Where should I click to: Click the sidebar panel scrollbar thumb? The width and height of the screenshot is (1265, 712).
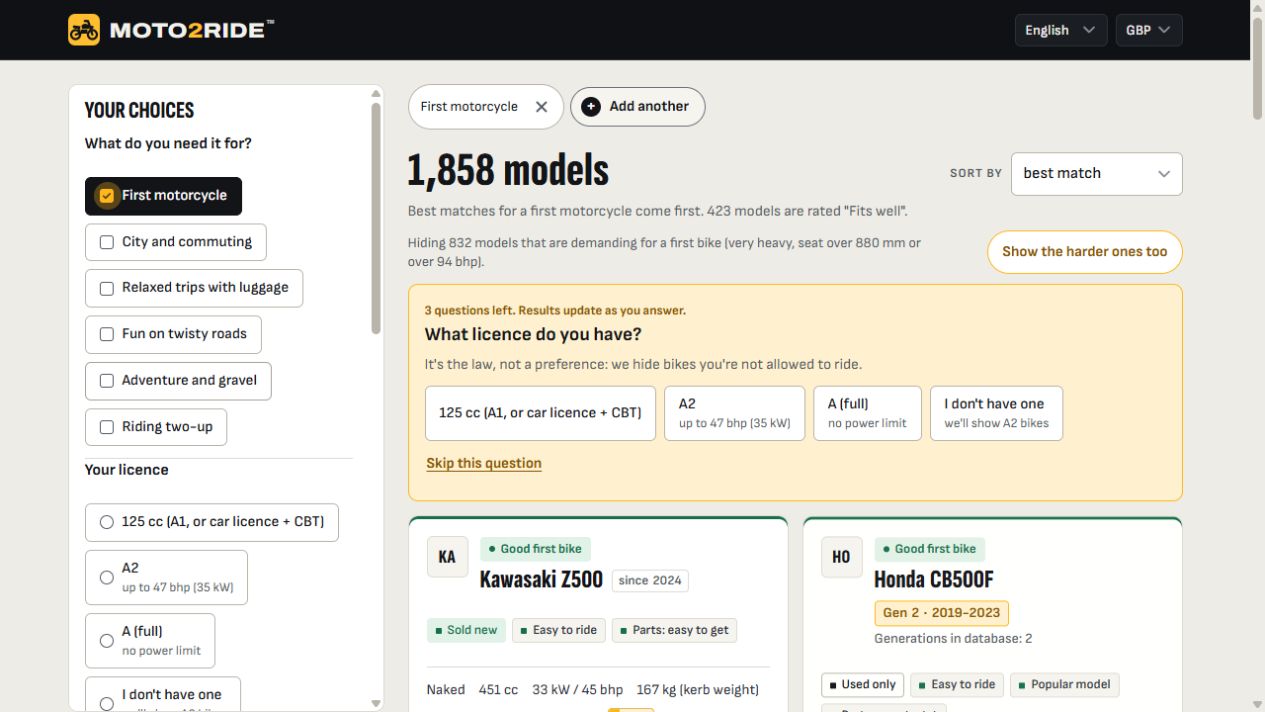pyautogui.click(x=376, y=218)
